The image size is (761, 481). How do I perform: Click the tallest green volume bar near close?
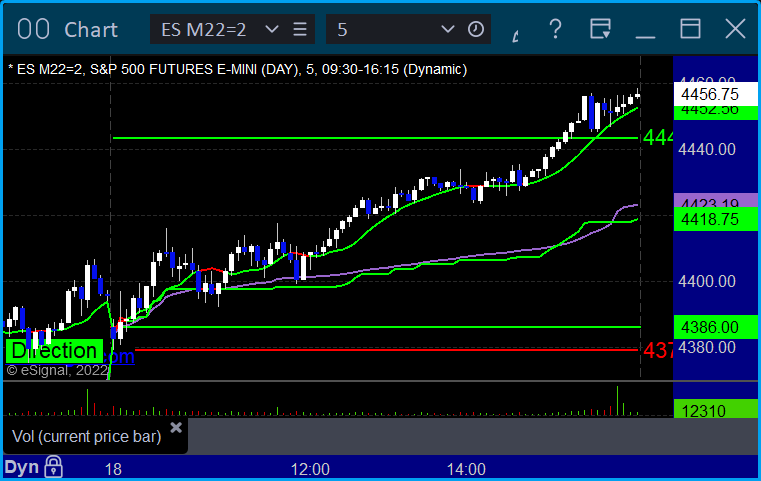click(617, 401)
